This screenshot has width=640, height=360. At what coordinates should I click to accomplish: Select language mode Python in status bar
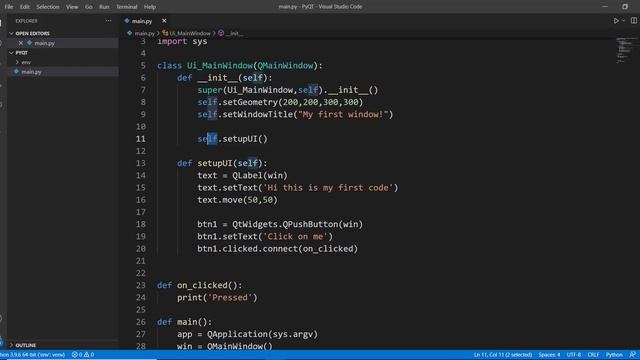(x=614, y=355)
